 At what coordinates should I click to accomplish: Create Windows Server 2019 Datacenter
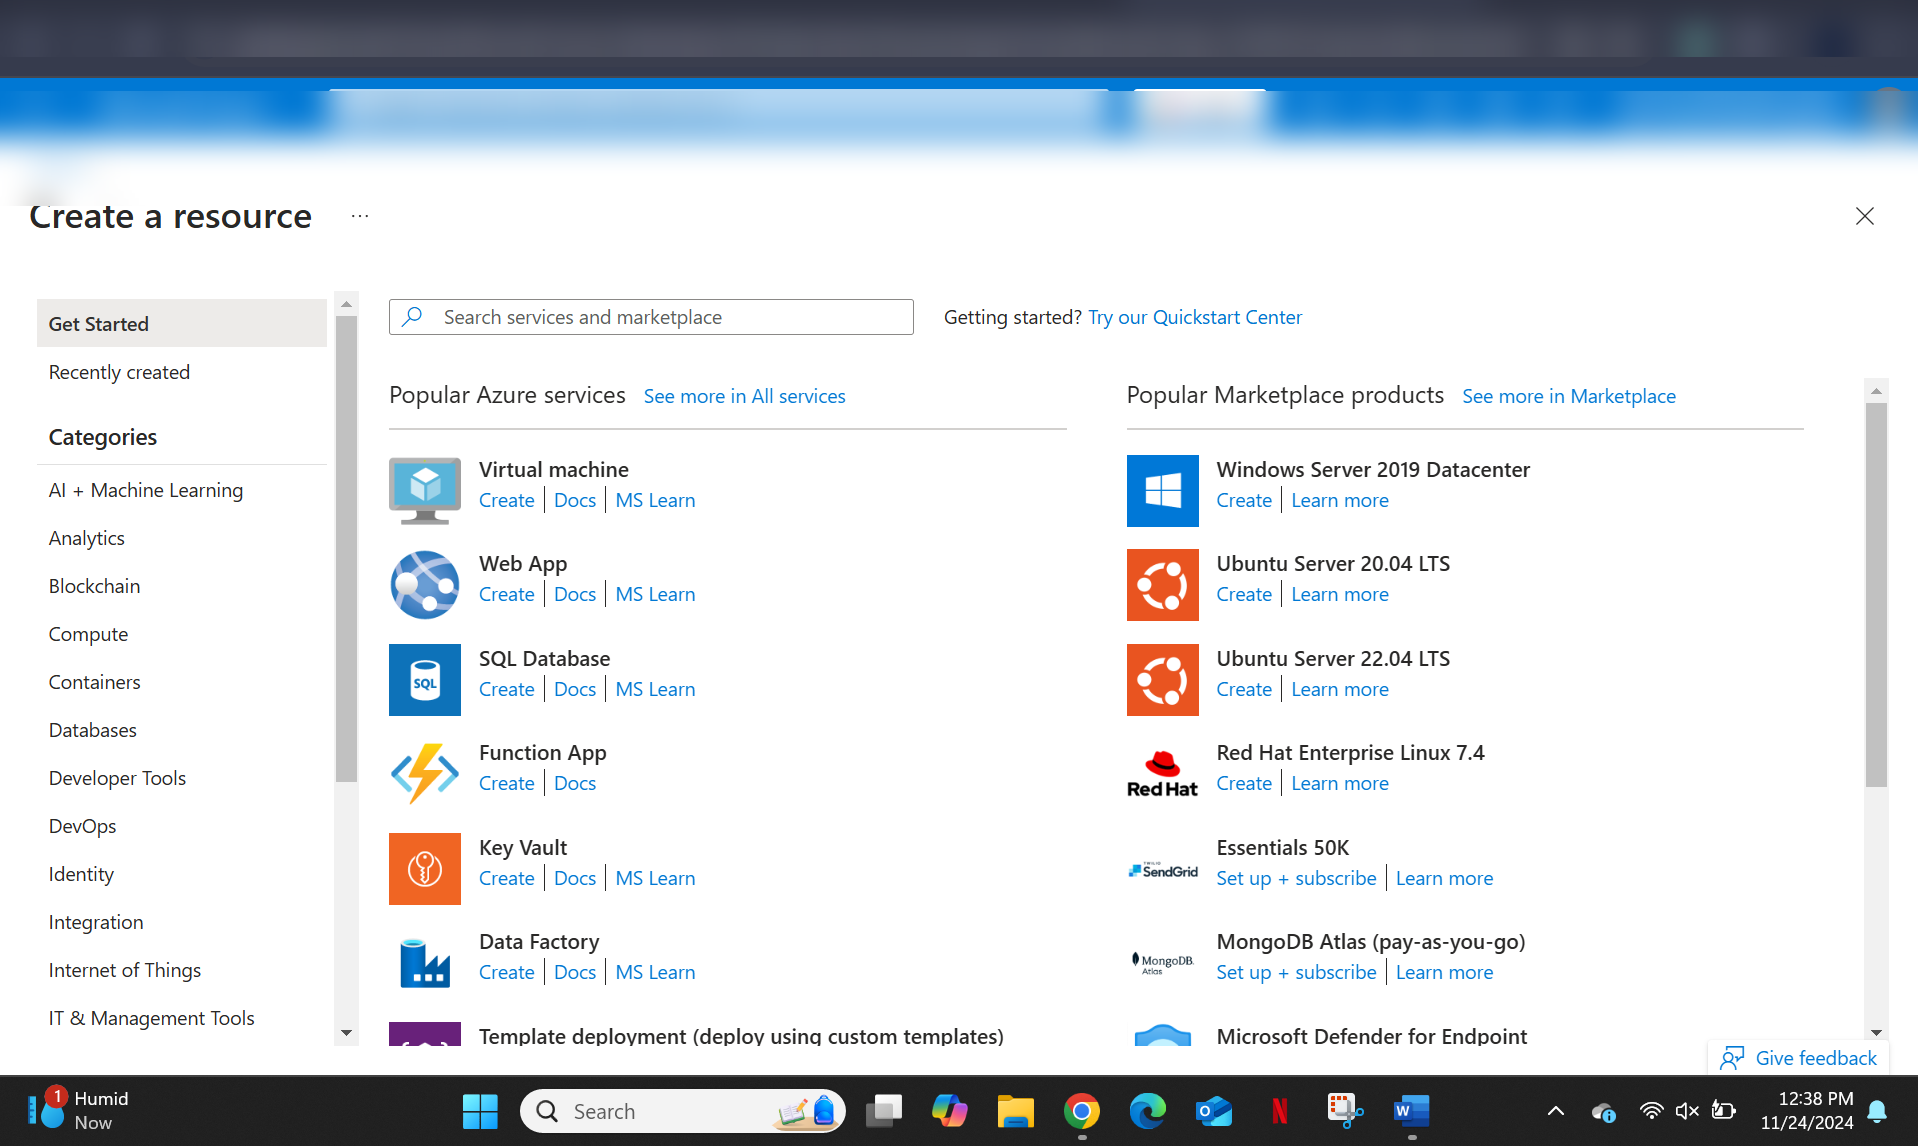pyautogui.click(x=1244, y=500)
